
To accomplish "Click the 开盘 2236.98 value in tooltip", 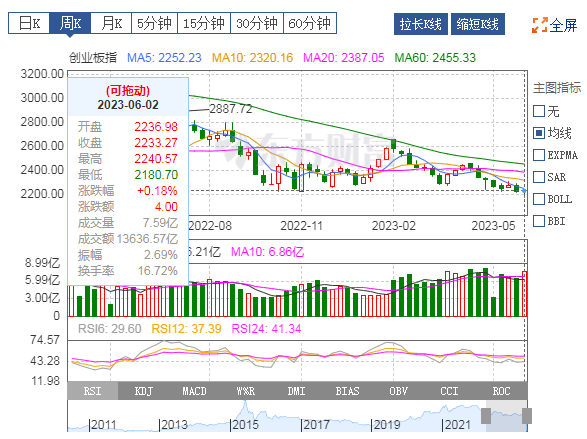I will pos(156,126).
